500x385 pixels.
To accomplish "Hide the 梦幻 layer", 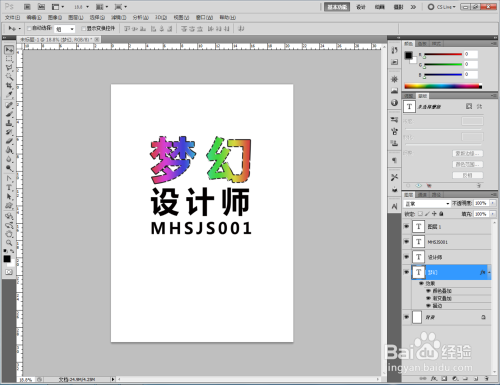I will click(406, 272).
